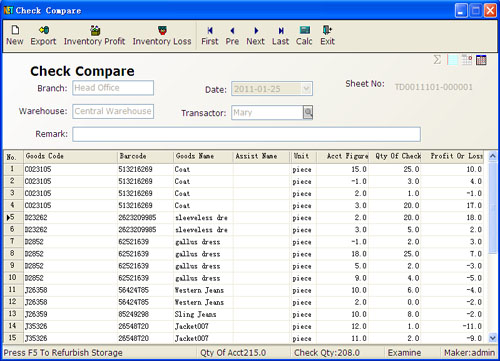Click the sigma sum icon
The height and width of the screenshot is (361, 500).
(x=437, y=60)
